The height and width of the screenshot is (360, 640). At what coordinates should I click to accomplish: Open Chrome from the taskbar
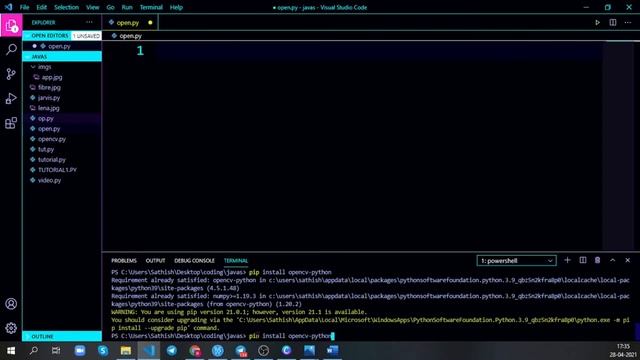pos(195,351)
